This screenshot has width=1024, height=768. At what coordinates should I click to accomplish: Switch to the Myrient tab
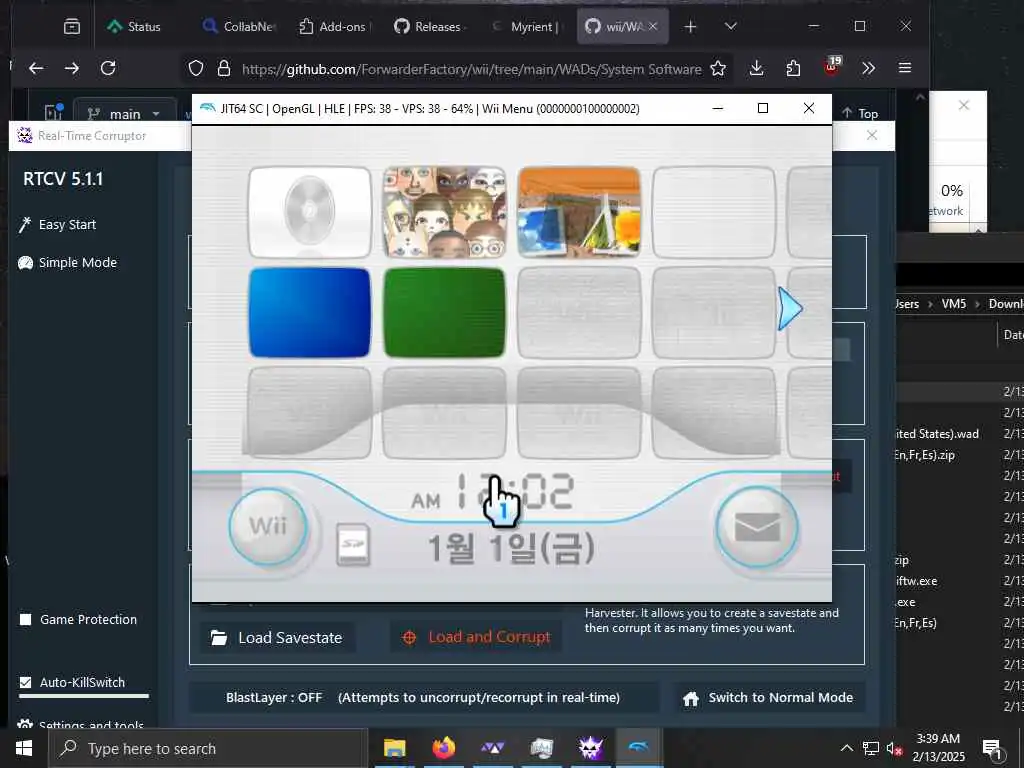(x=526, y=27)
